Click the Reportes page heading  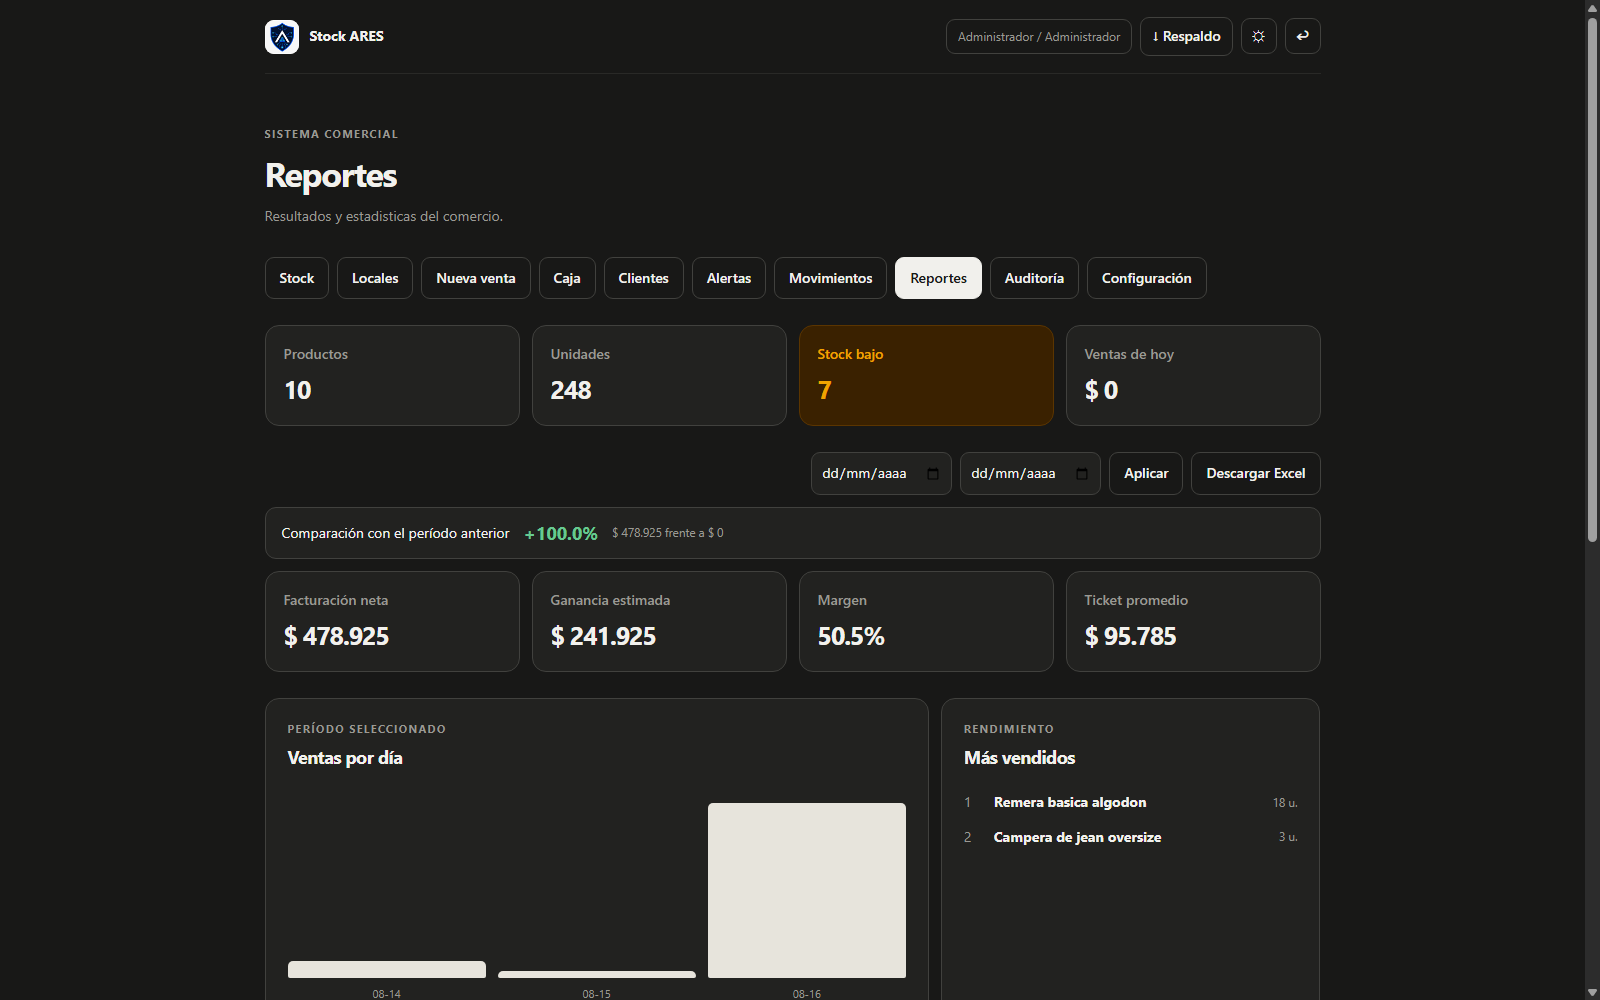pos(331,176)
